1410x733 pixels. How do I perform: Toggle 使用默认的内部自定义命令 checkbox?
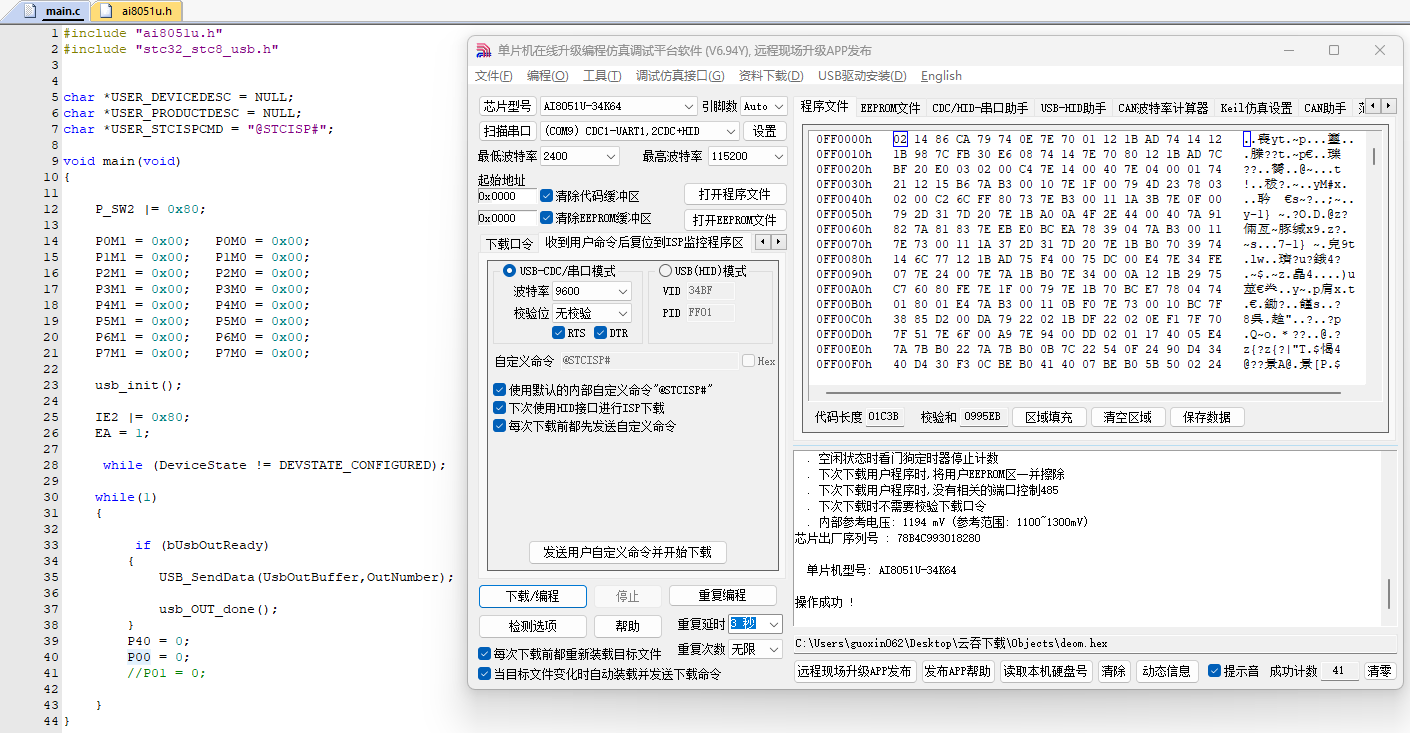(499, 390)
